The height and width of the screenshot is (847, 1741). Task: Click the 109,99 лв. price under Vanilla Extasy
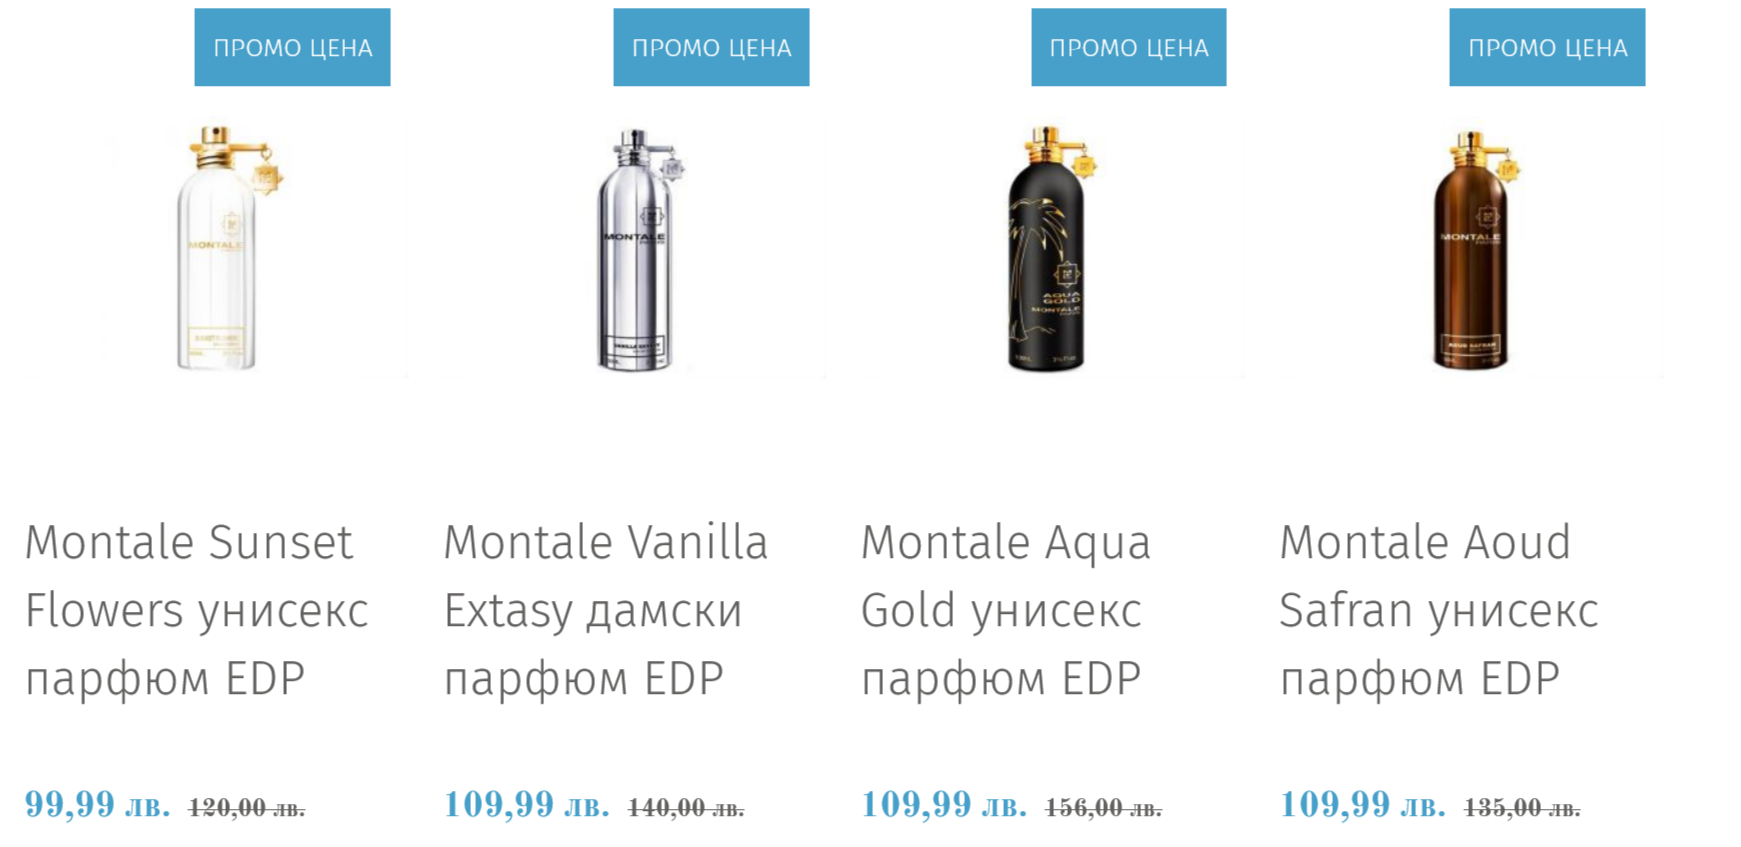click(526, 804)
